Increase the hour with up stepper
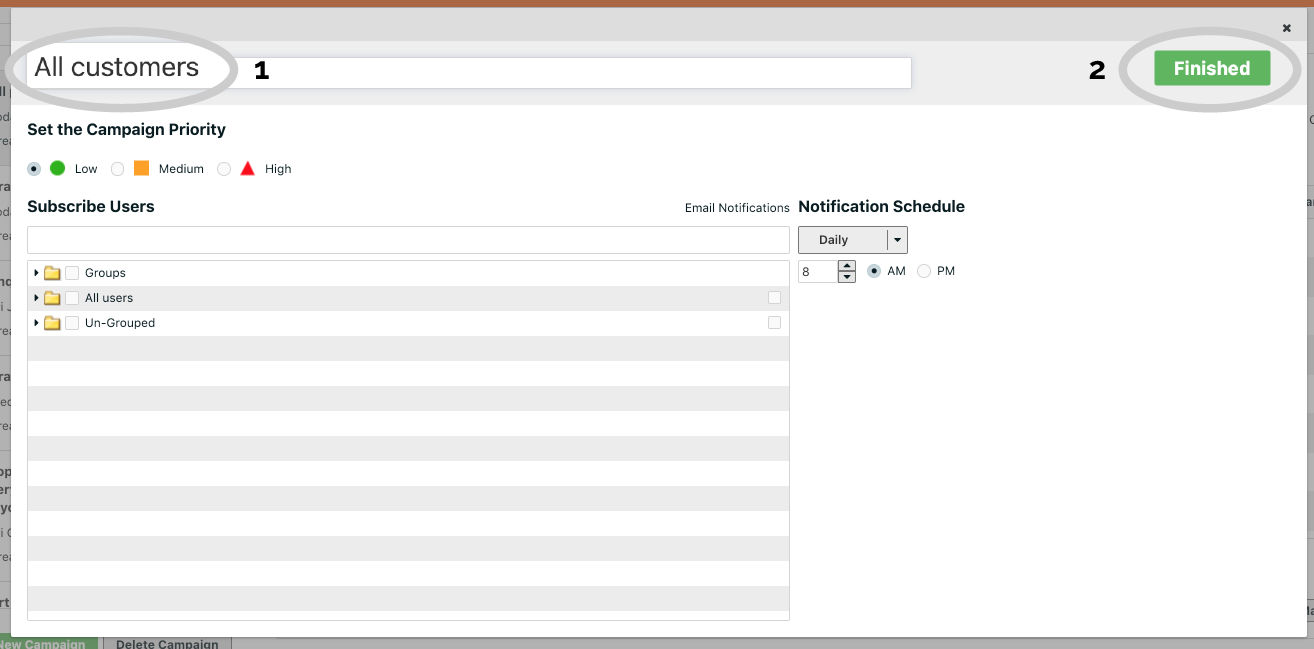 [x=847, y=265]
